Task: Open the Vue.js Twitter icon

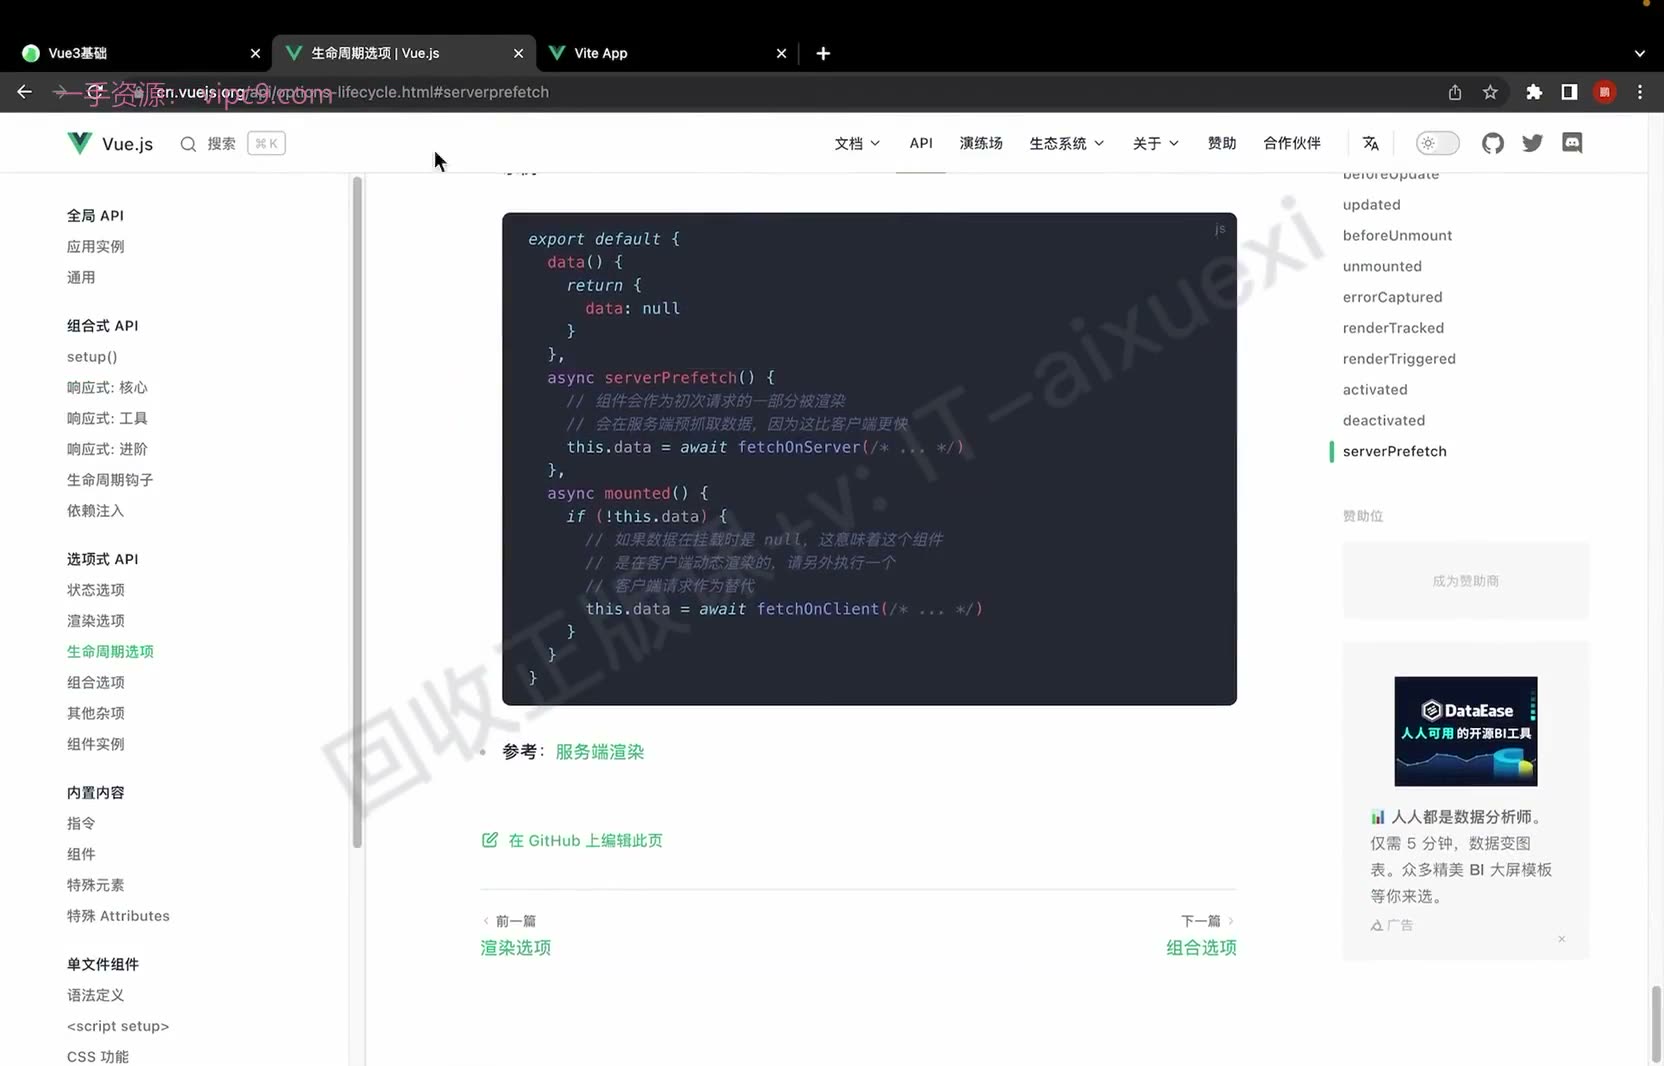Action: (1532, 143)
